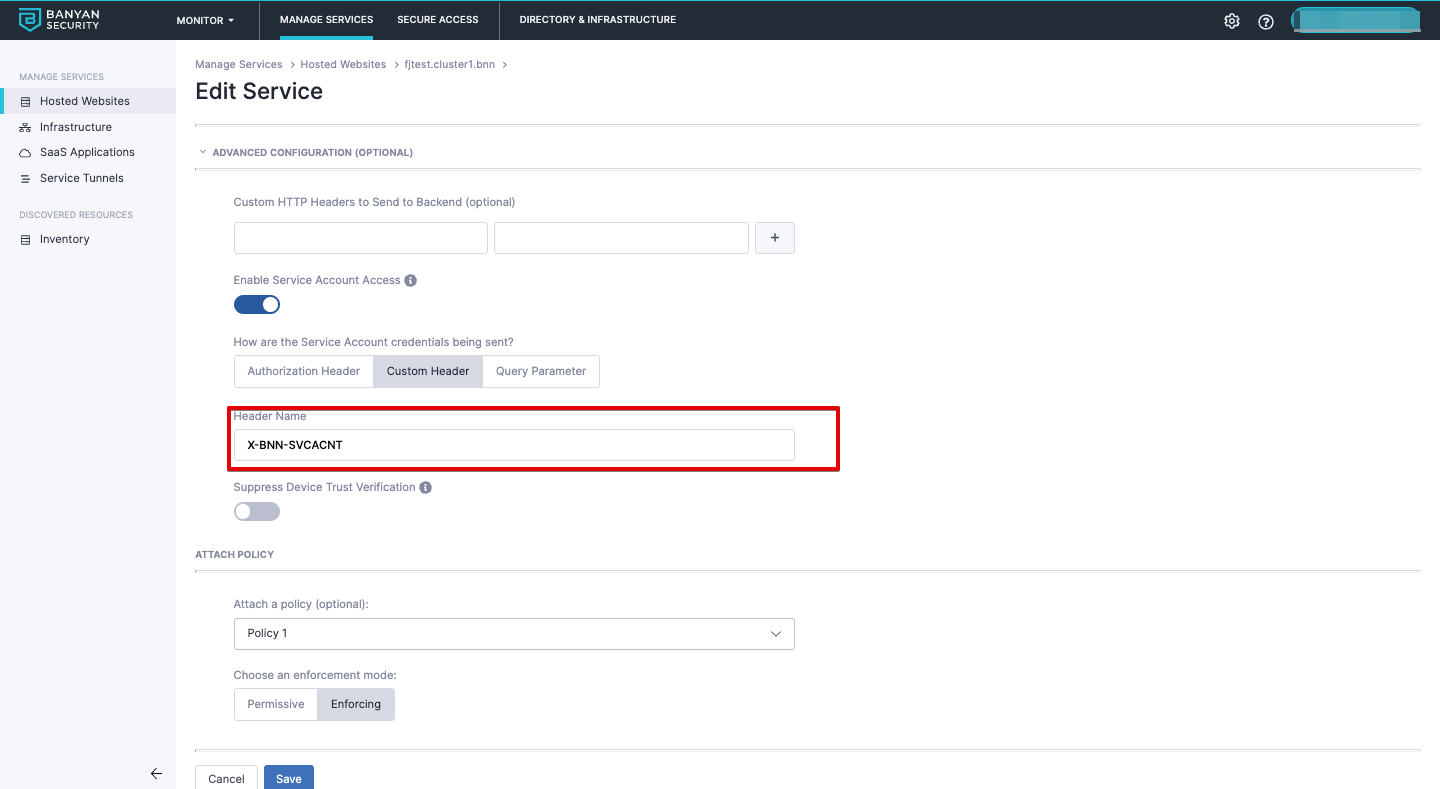Viewport: 1440px width, 789px height.
Task: Click the Infrastructure icon in sidebar
Action: click(x=26, y=128)
